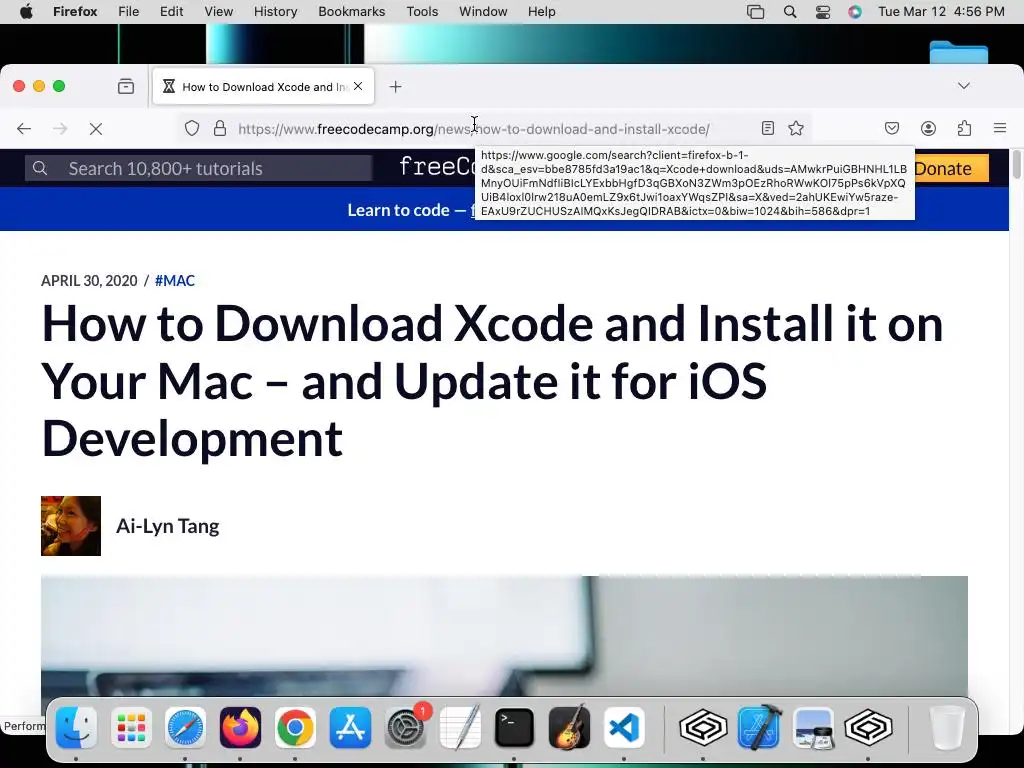Open the Tools menu
1024x768 pixels.
coord(422,11)
